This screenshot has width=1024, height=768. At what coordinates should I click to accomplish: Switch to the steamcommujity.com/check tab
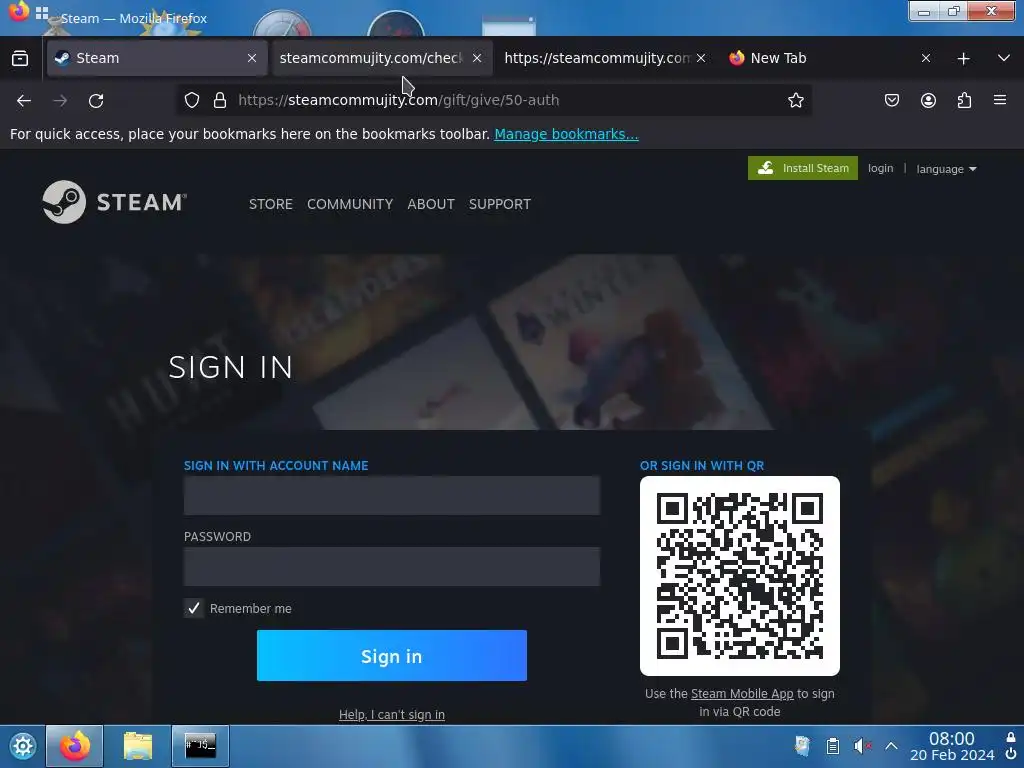point(382,58)
